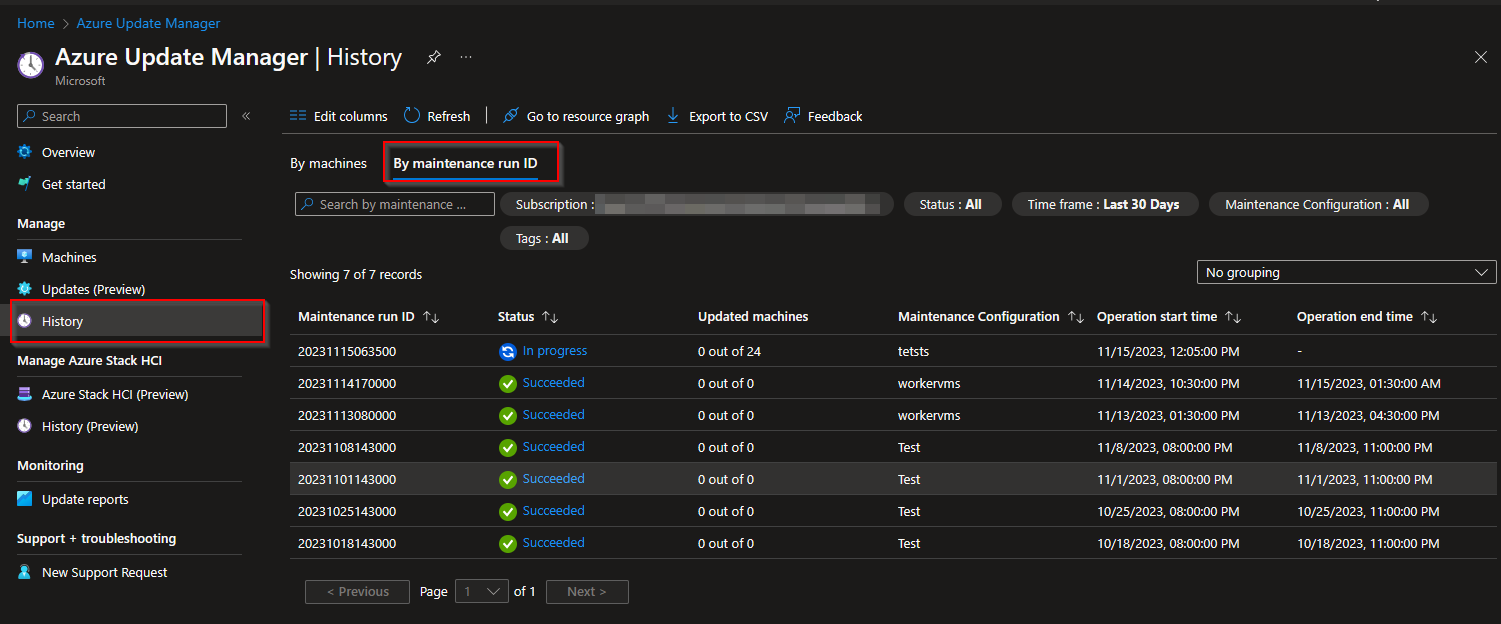Click the Export to CSV download icon
The width and height of the screenshot is (1501, 624).
click(x=673, y=116)
